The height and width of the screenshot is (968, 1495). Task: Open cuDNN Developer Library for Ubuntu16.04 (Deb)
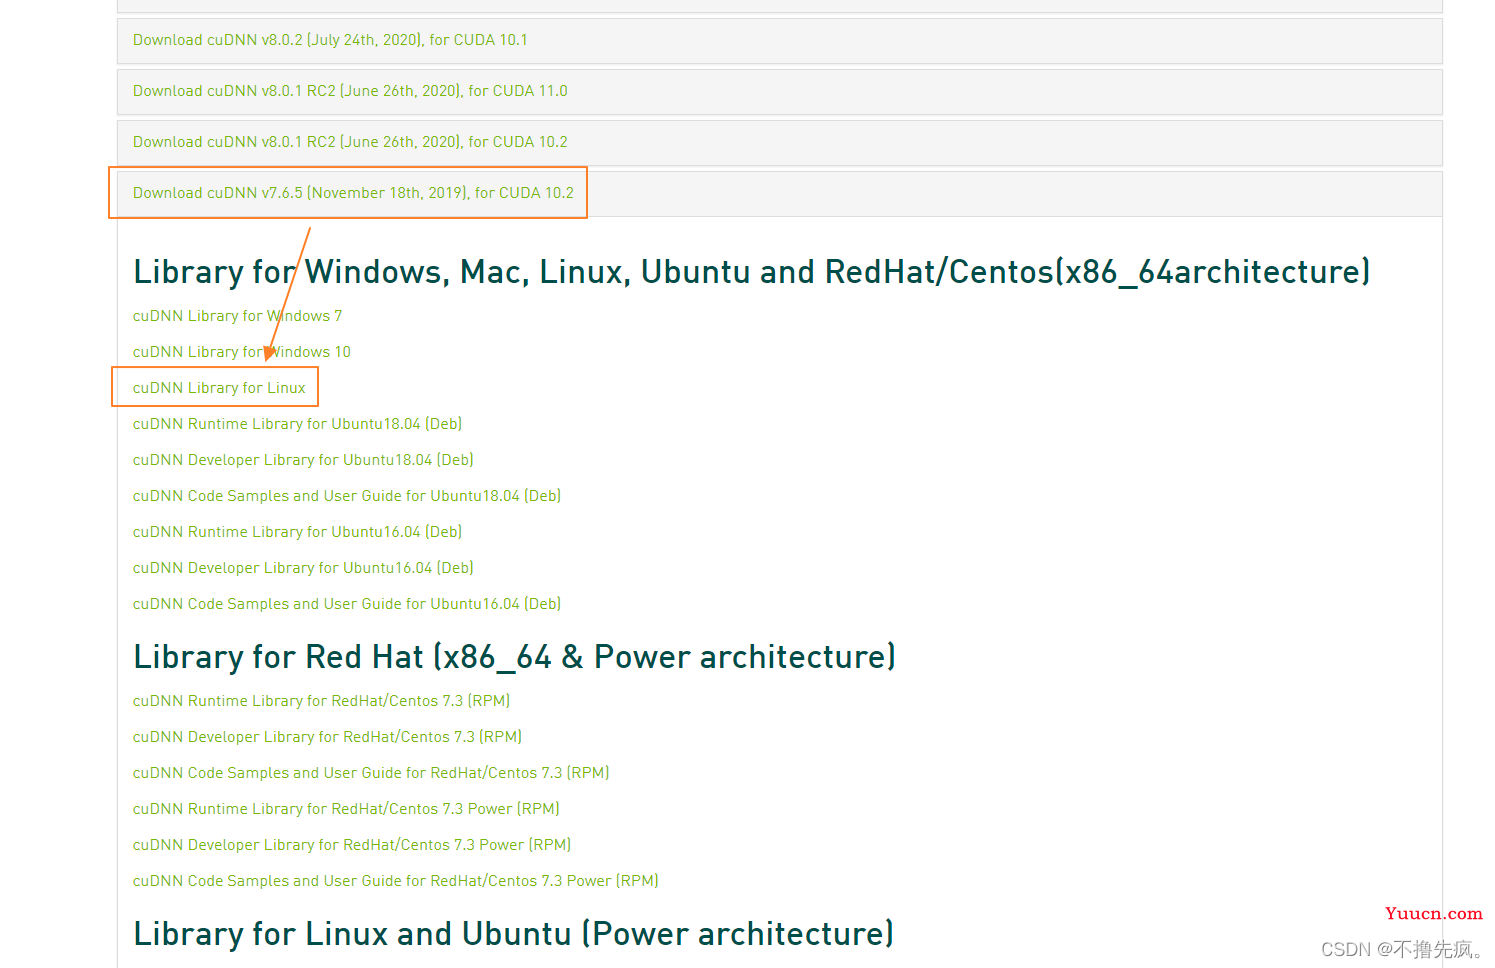[x=303, y=568]
